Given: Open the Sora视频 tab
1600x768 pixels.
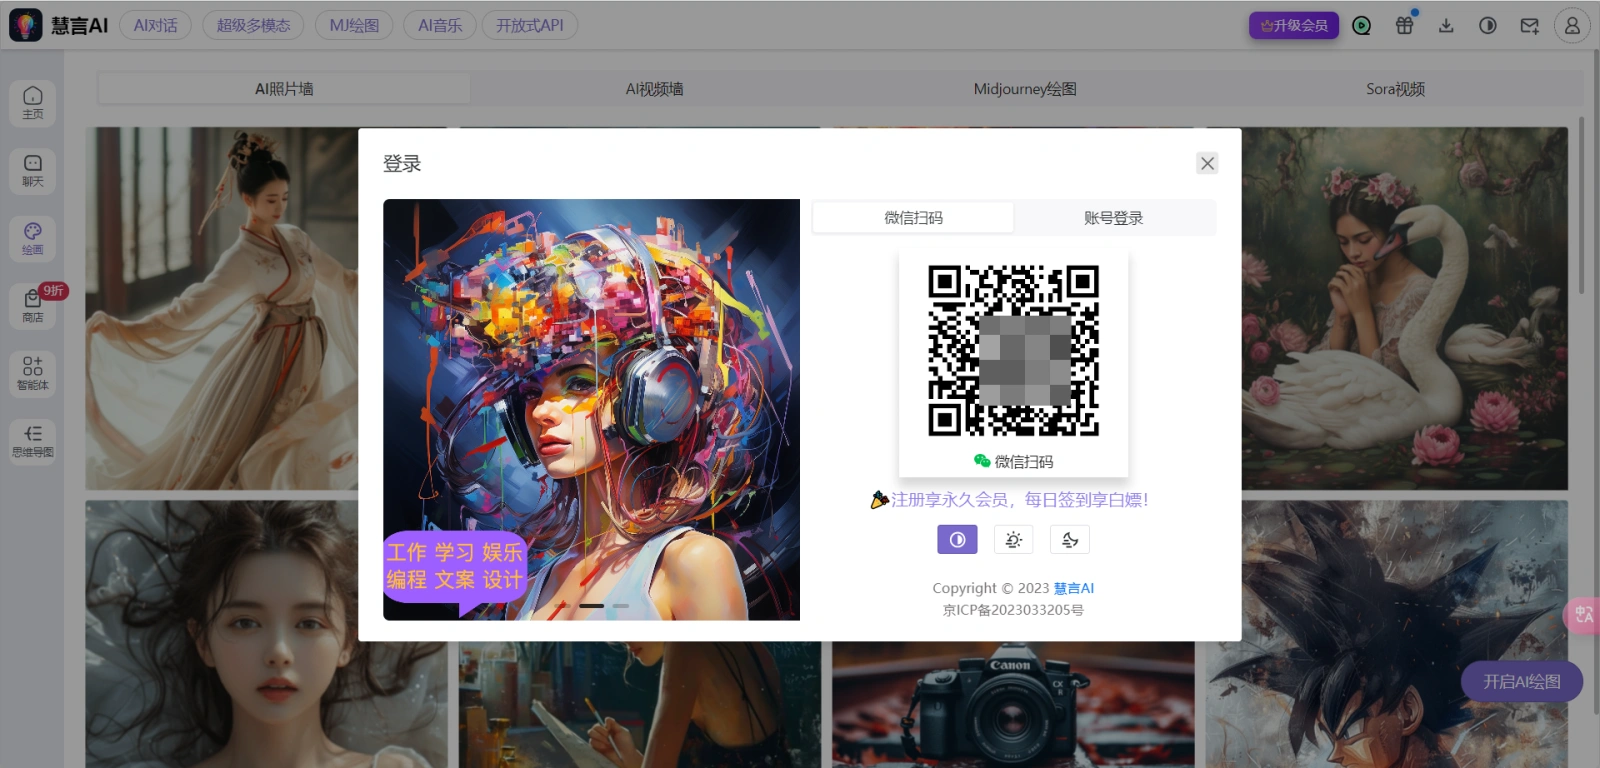Looking at the screenshot, I should pyautogui.click(x=1396, y=89).
